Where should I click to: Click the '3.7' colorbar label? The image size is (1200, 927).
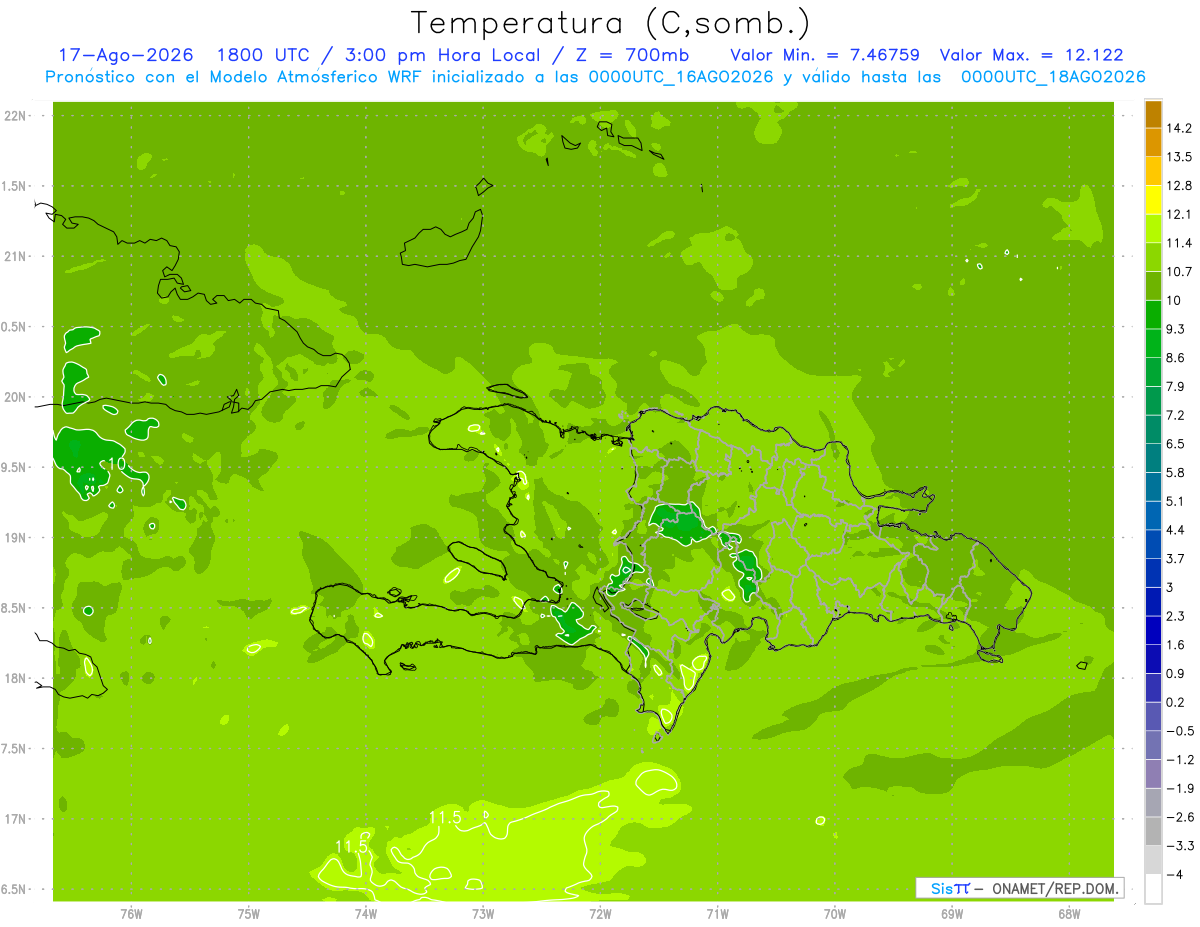click(1176, 559)
